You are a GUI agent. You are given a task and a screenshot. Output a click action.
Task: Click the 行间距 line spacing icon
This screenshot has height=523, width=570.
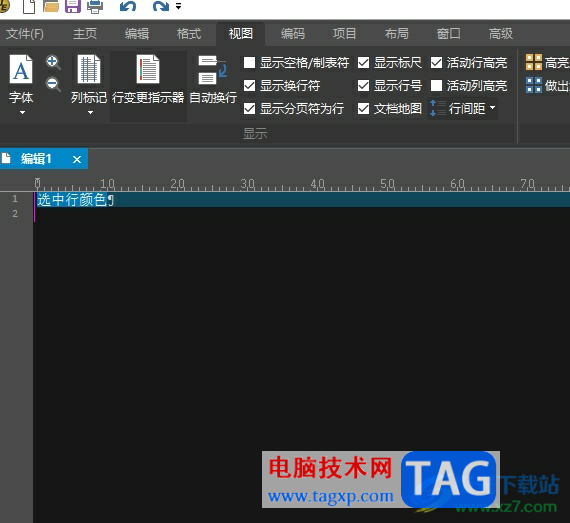tap(438, 108)
